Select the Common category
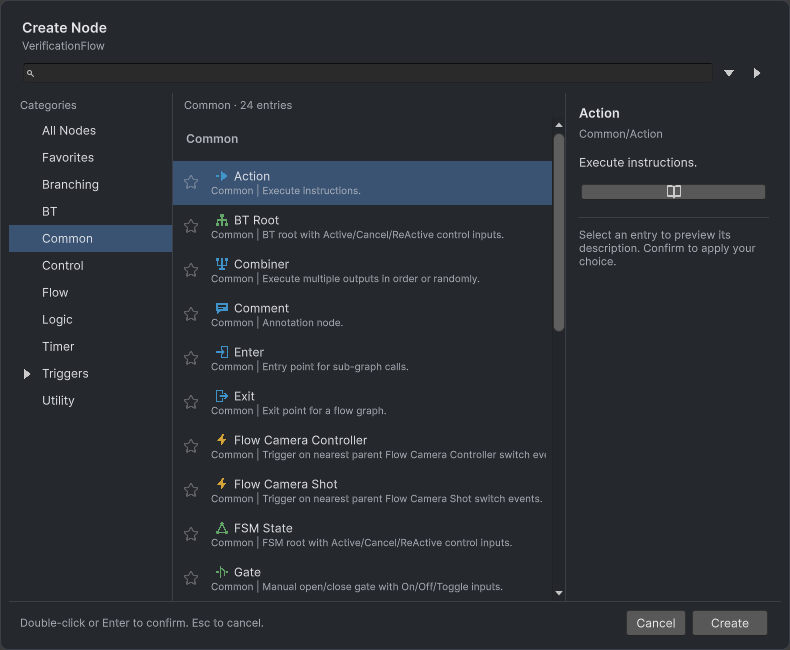The width and height of the screenshot is (790, 650). point(91,238)
